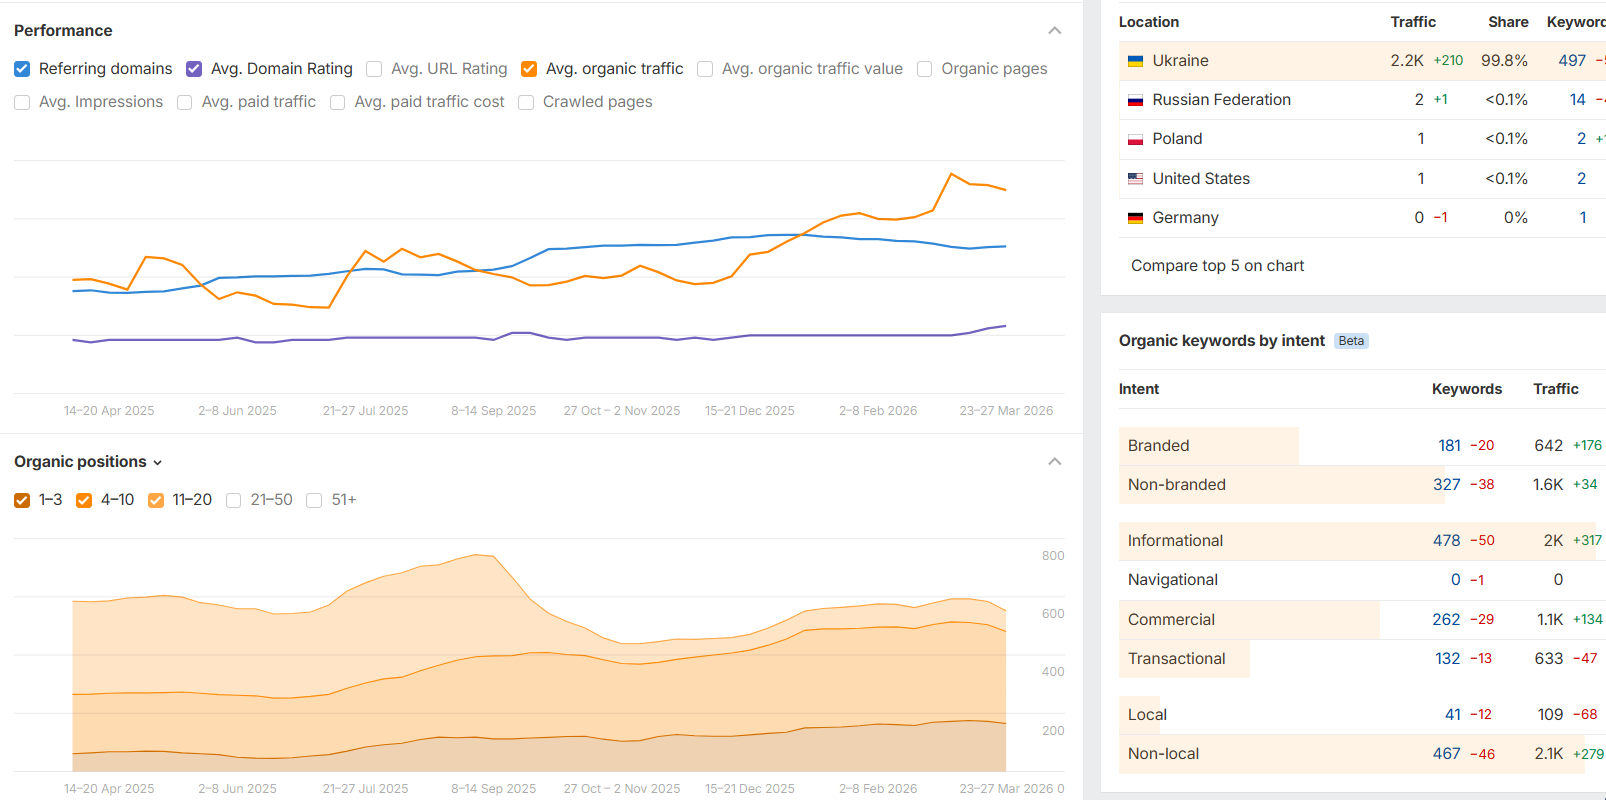Click the United States flag icon
The image size is (1606, 800).
(1135, 179)
